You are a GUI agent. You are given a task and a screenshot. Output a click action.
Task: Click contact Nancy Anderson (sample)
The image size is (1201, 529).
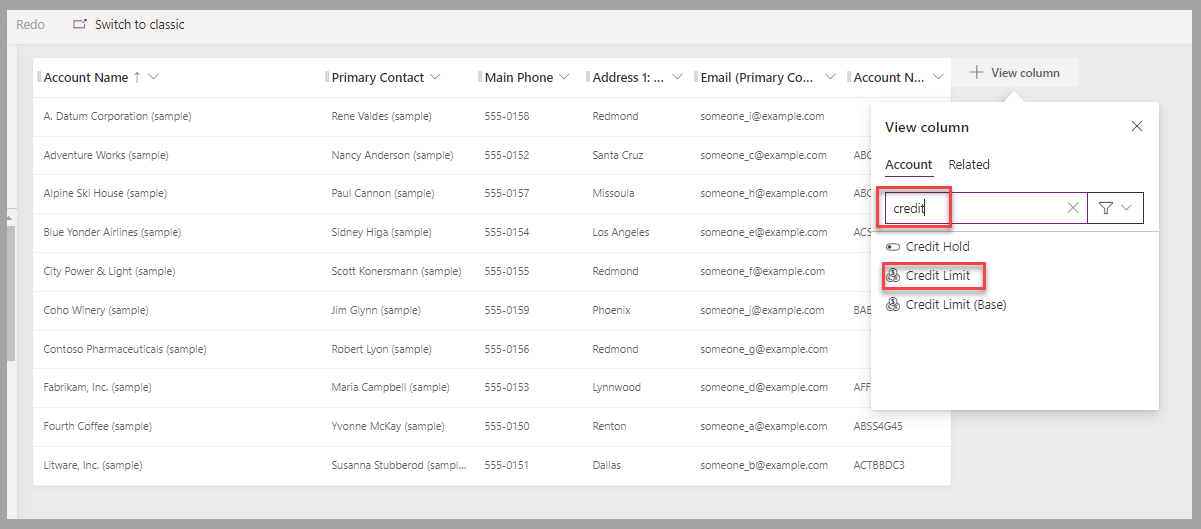pos(392,155)
